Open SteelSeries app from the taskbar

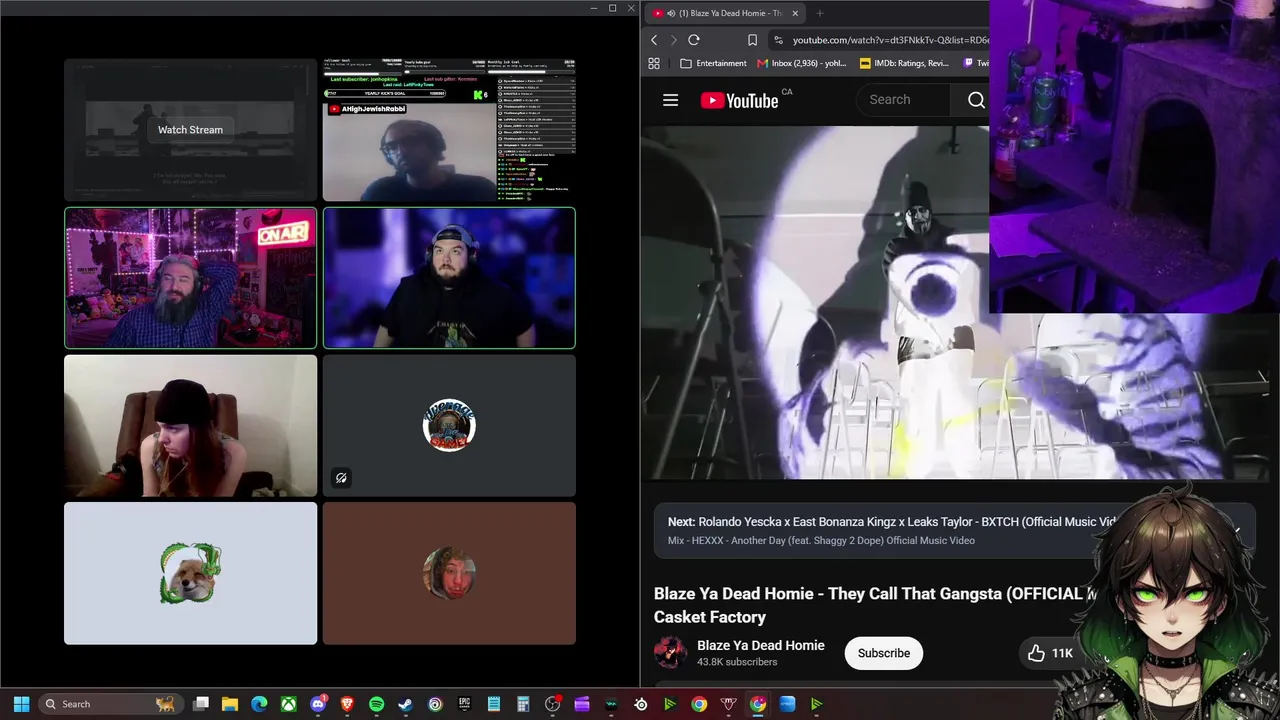641,704
